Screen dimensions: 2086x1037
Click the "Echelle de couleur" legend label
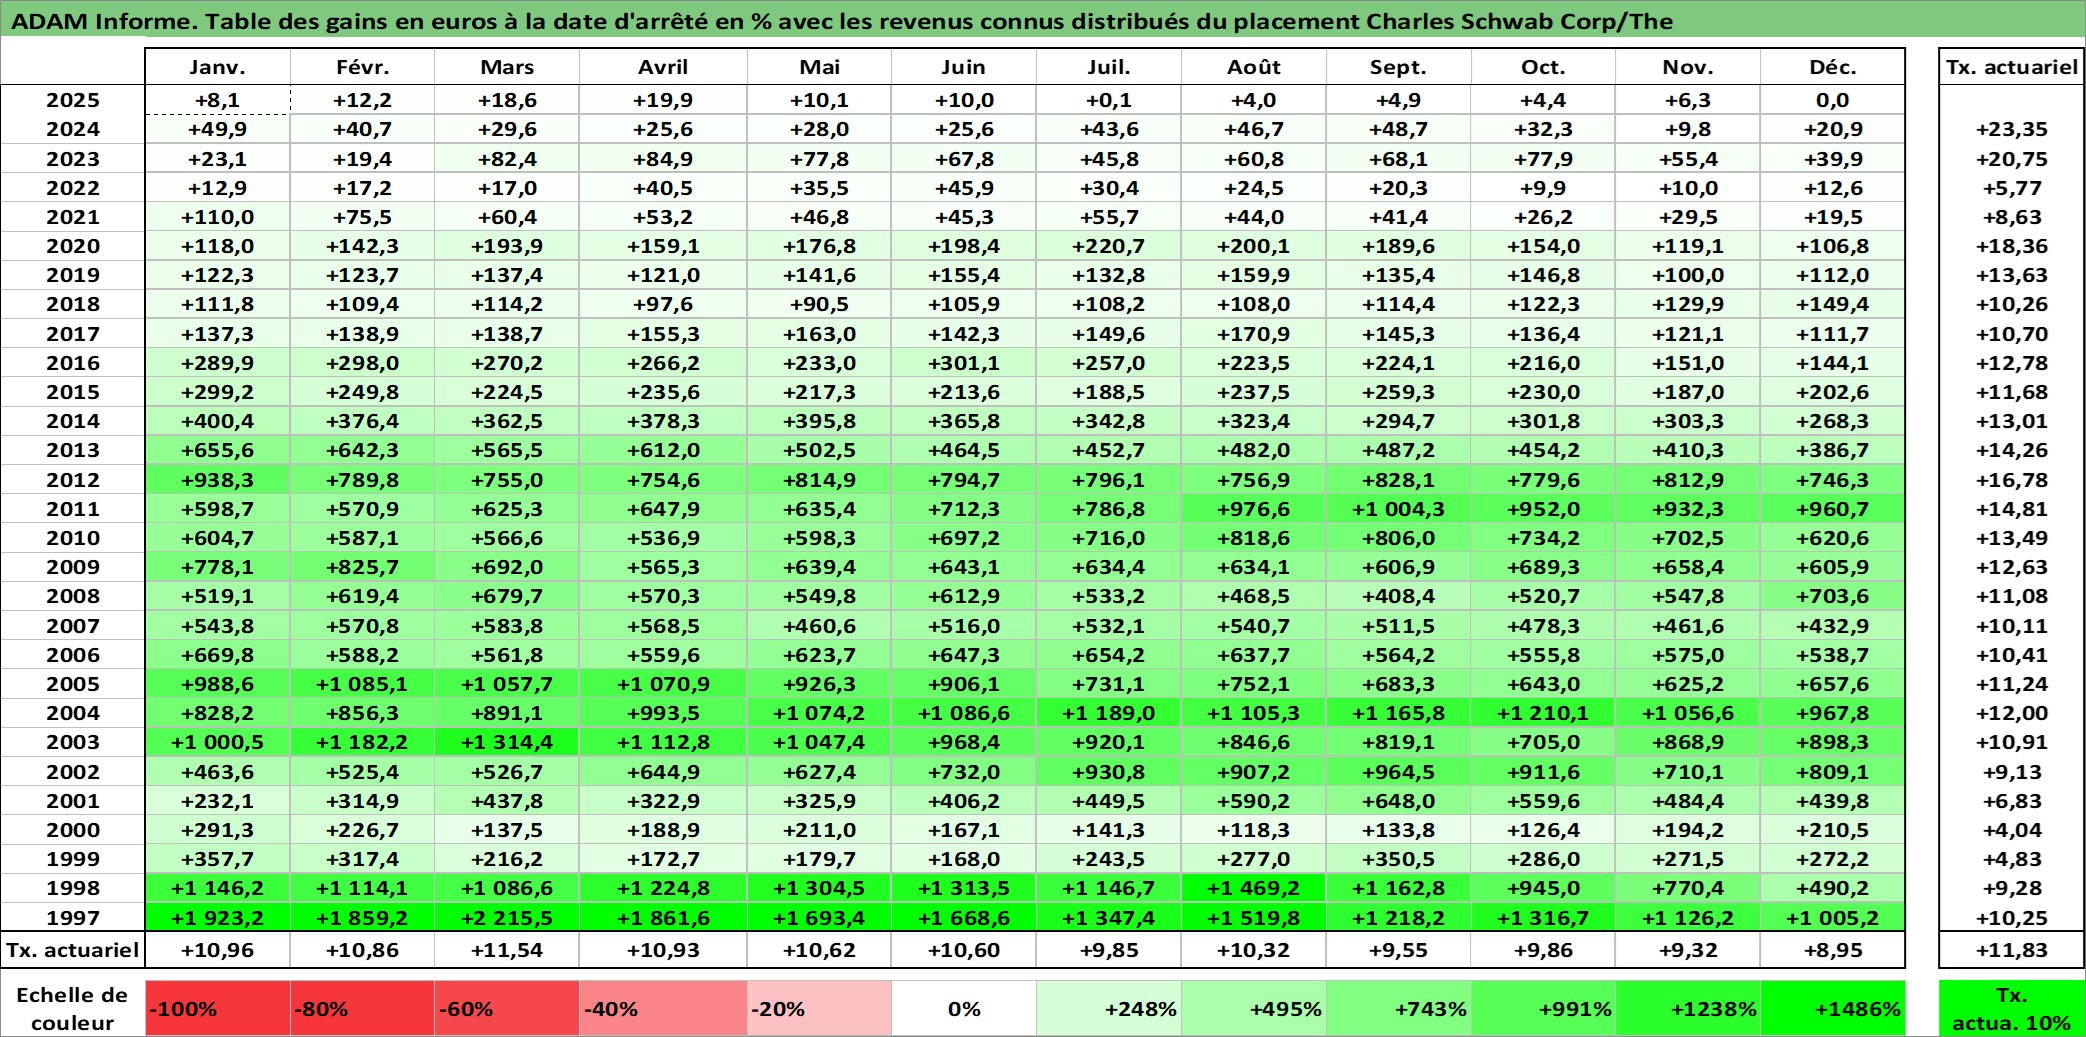(x=72, y=1008)
